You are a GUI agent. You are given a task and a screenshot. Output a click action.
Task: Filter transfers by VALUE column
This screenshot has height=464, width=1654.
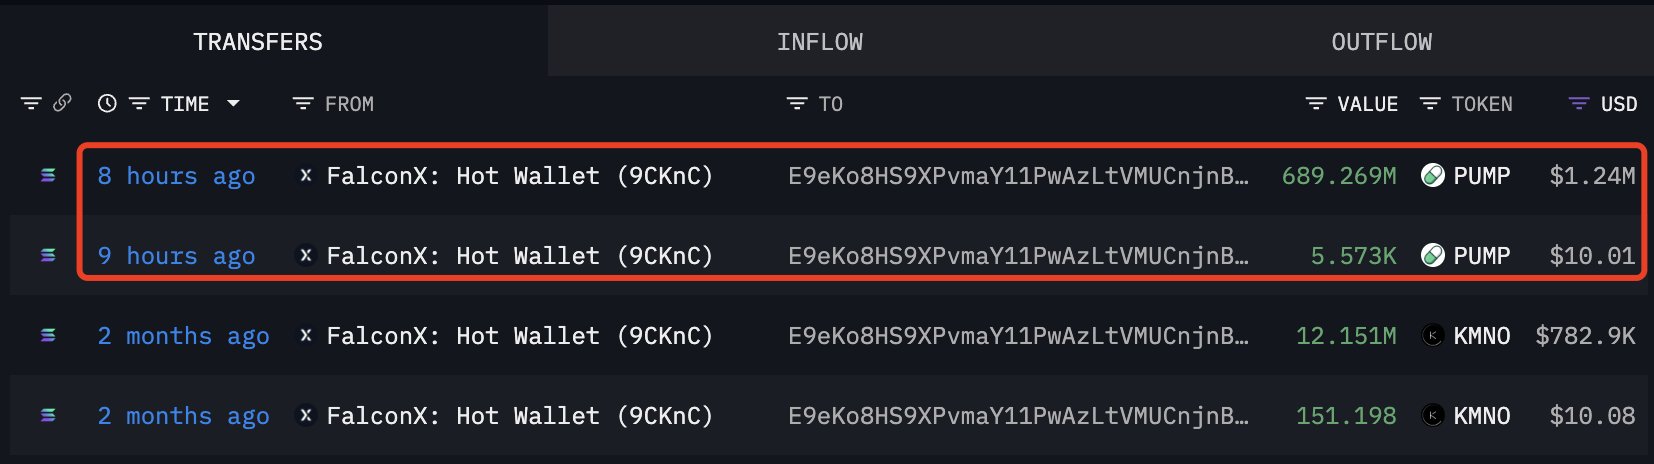[x=1316, y=104]
